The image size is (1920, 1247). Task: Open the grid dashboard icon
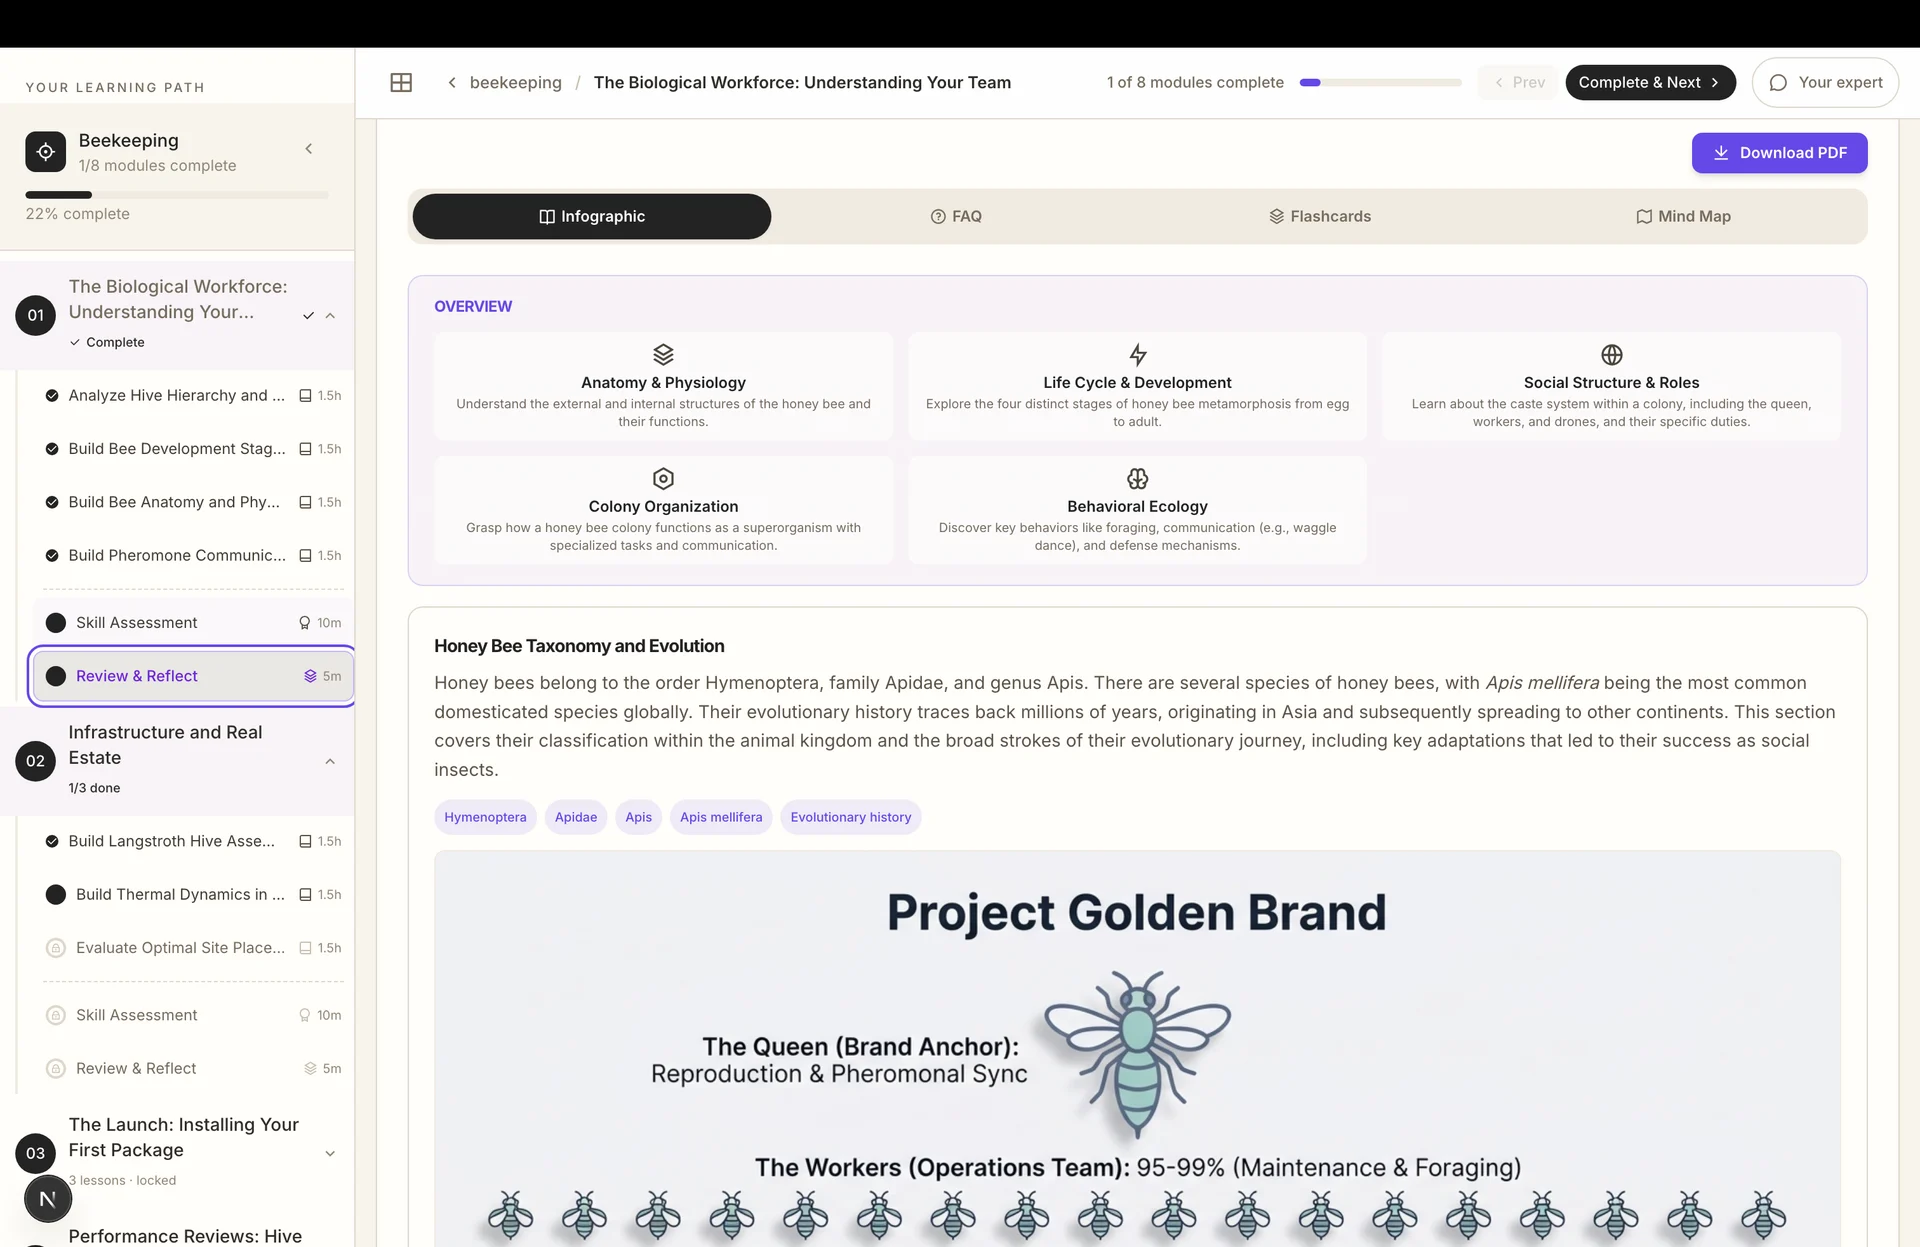401,82
